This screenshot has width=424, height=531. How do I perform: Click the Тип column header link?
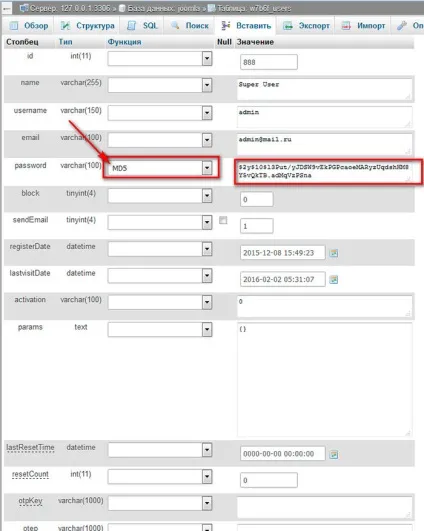[65, 42]
